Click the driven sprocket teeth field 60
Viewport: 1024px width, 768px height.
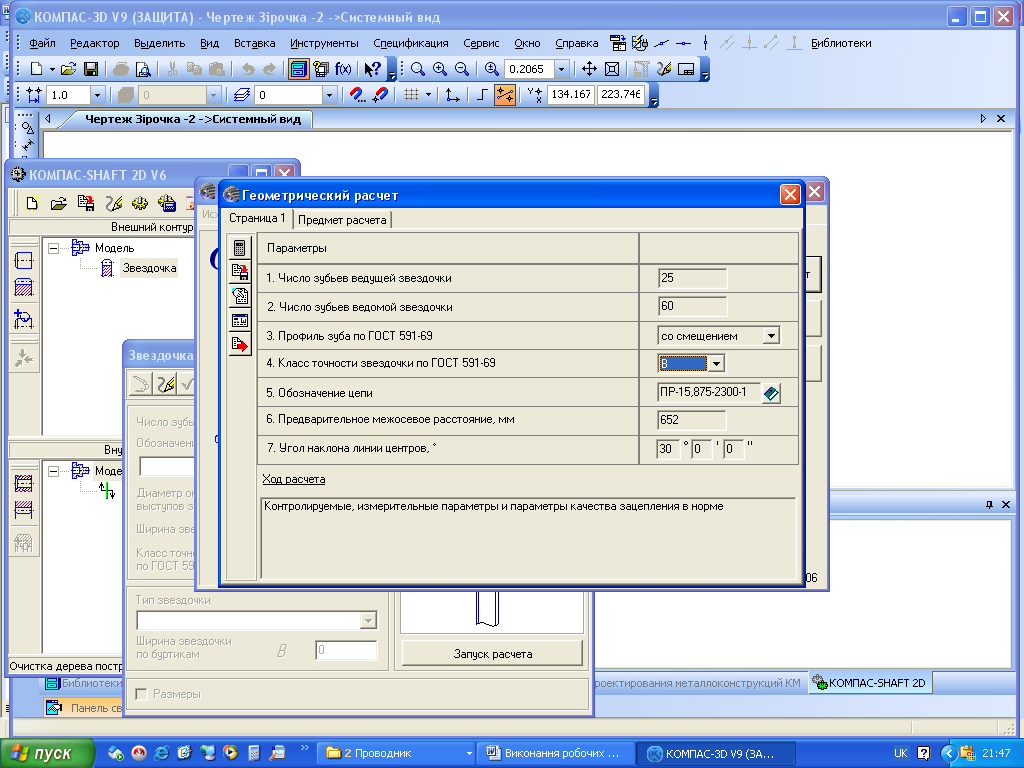coord(692,306)
